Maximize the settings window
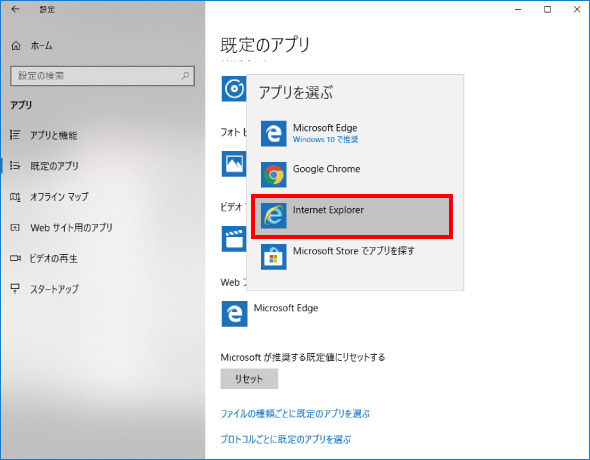590x460 pixels. click(x=547, y=9)
